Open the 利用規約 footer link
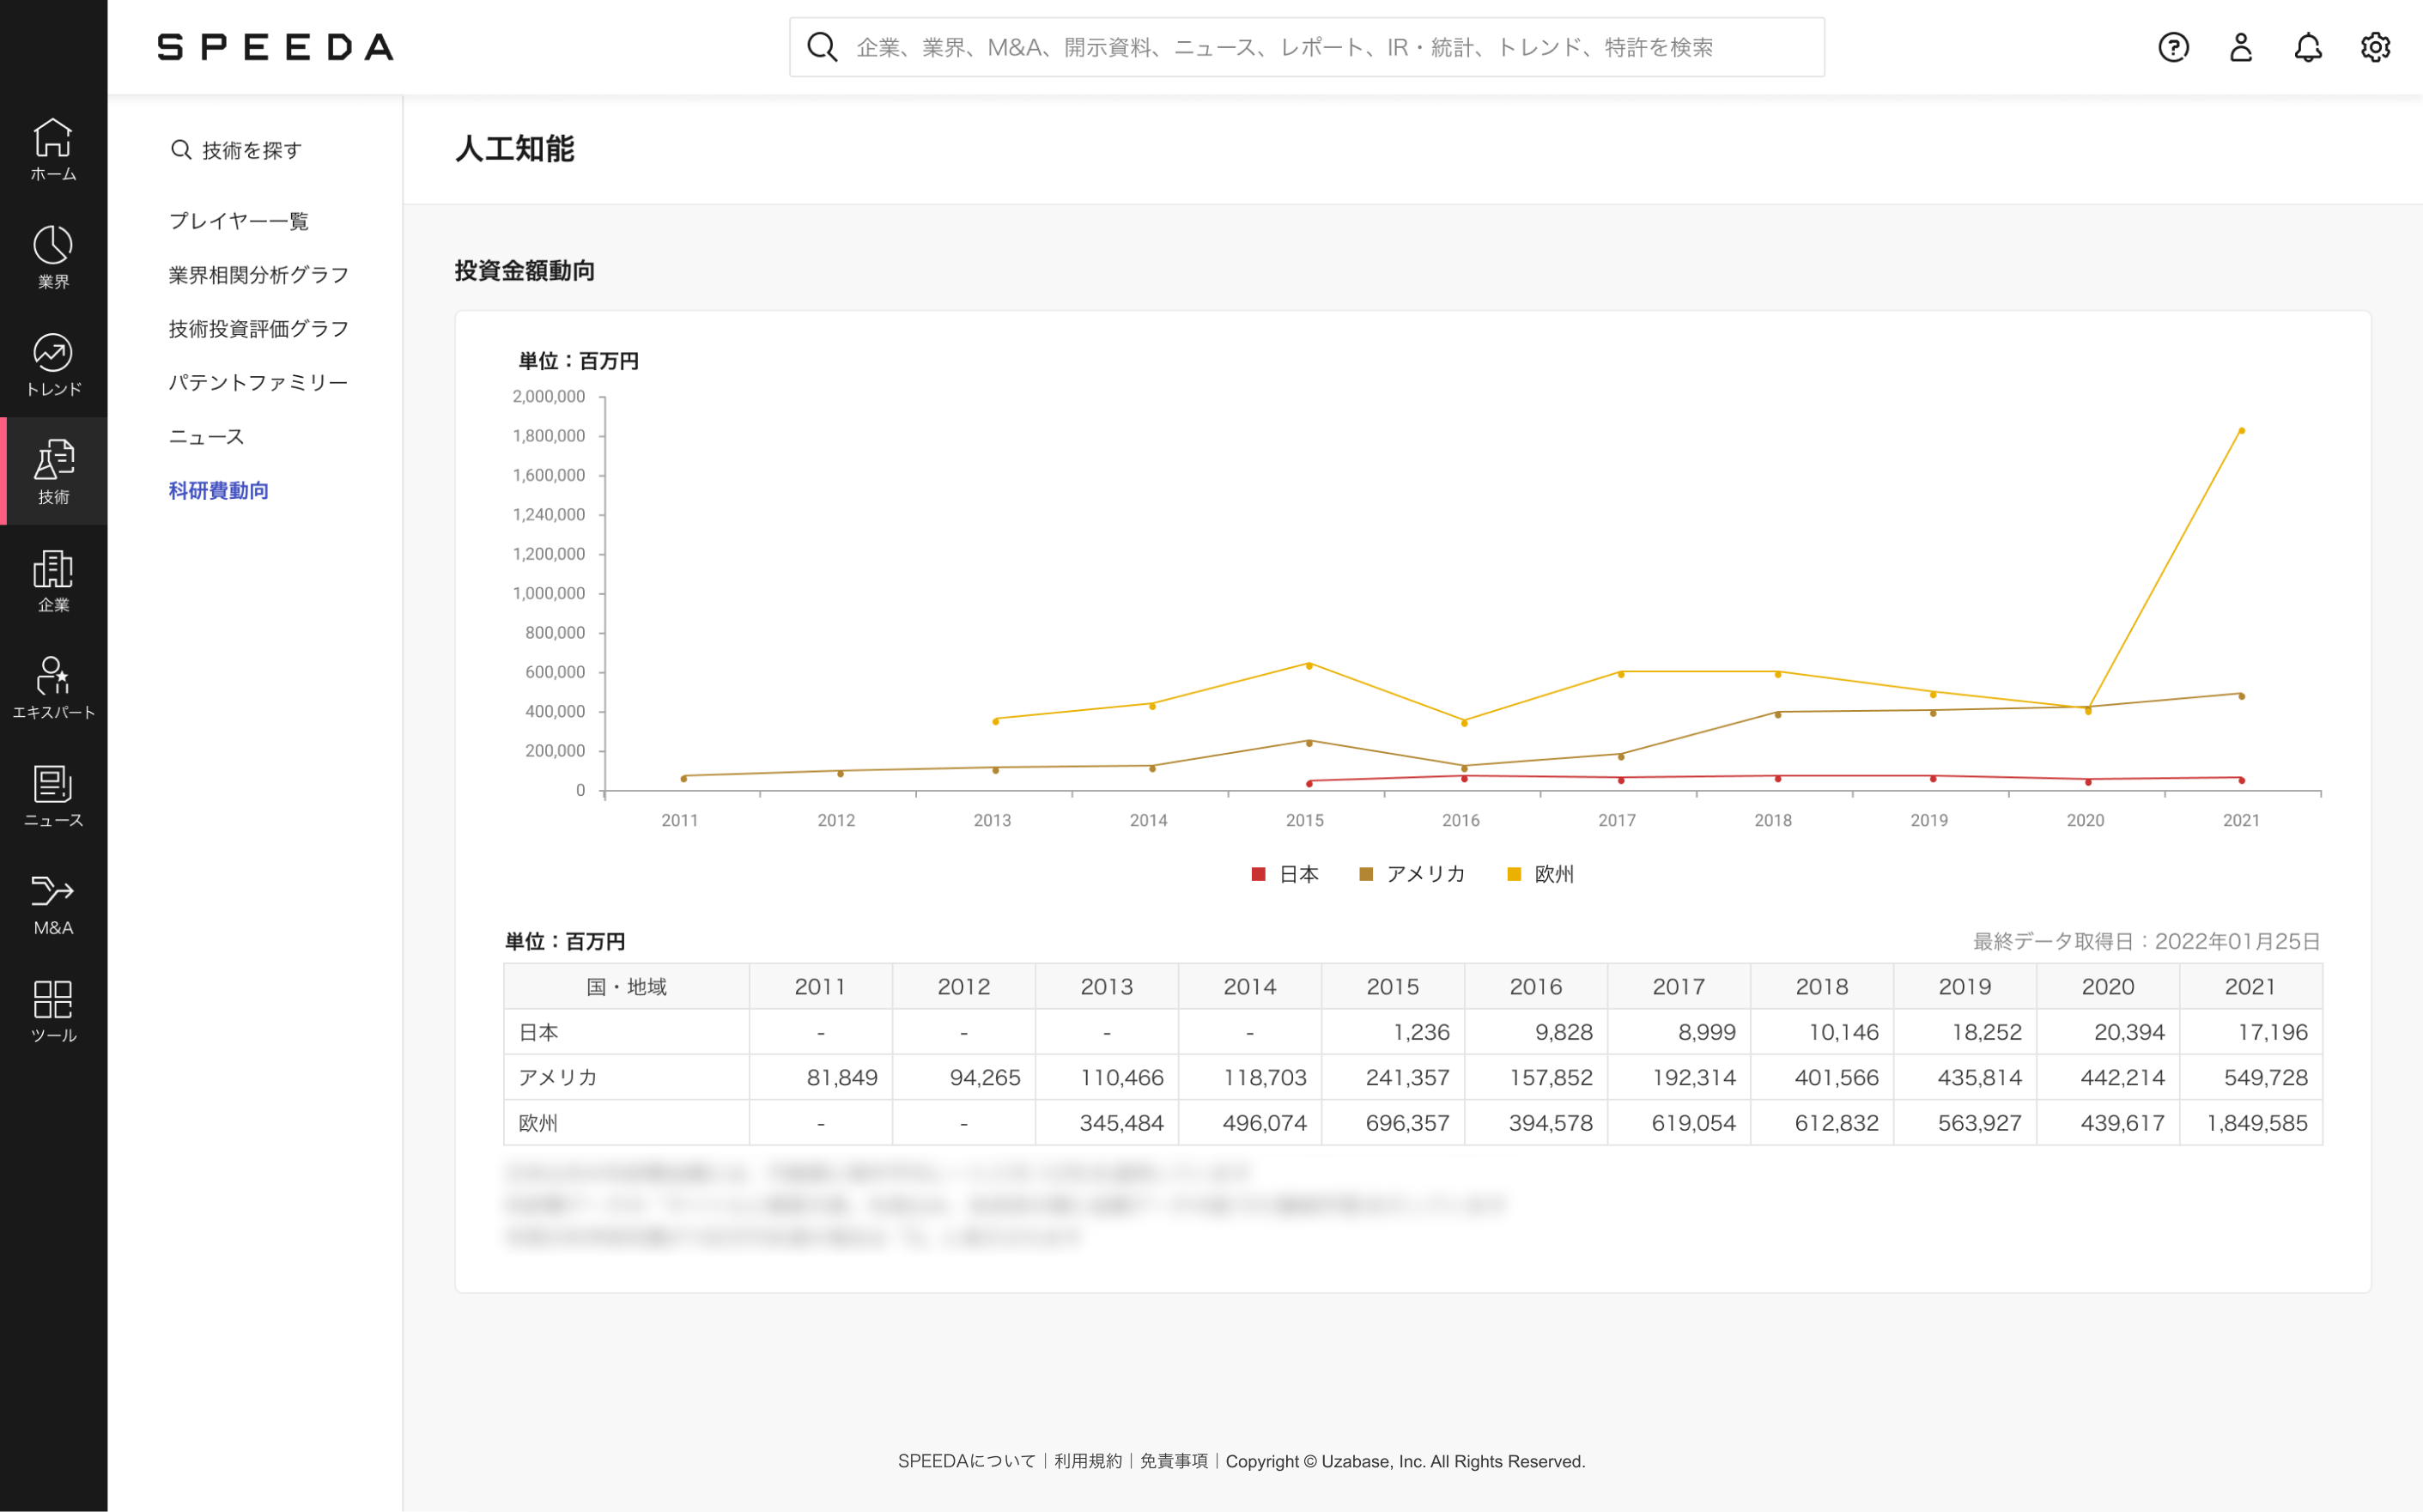Image resolution: width=2423 pixels, height=1512 pixels. coord(1087,1461)
